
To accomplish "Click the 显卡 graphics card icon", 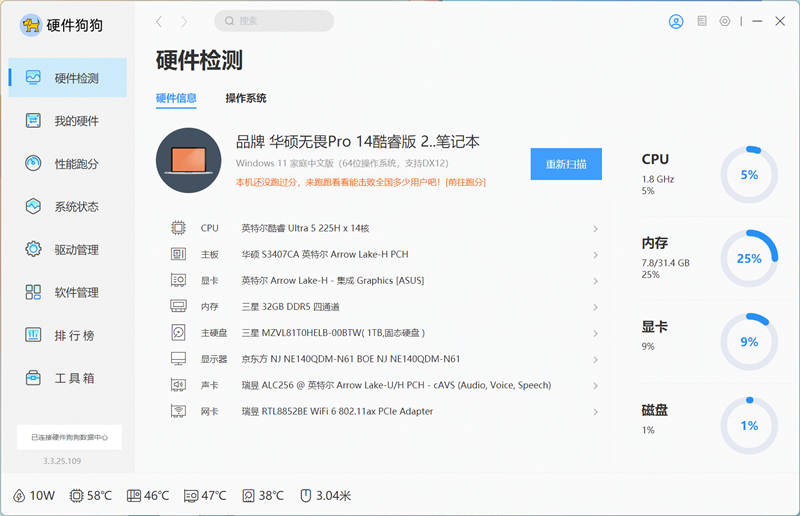I will click(178, 280).
